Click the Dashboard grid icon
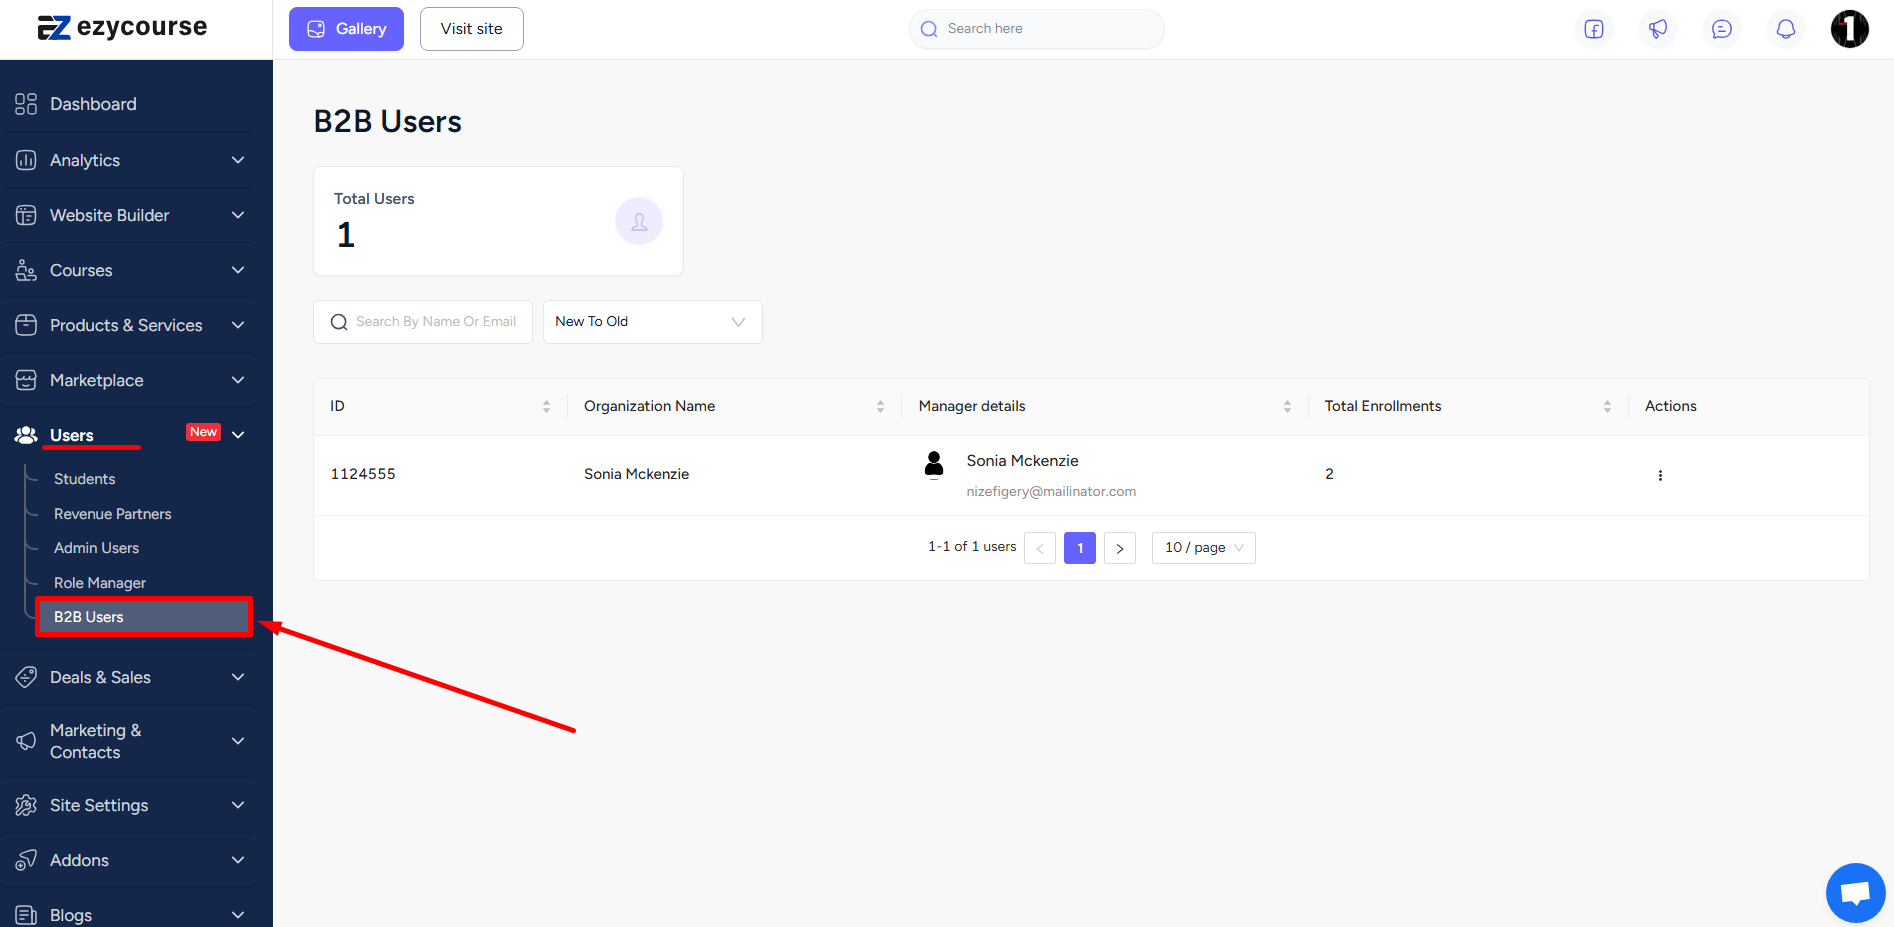Viewport: 1894px width, 927px height. pyautogui.click(x=26, y=104)
